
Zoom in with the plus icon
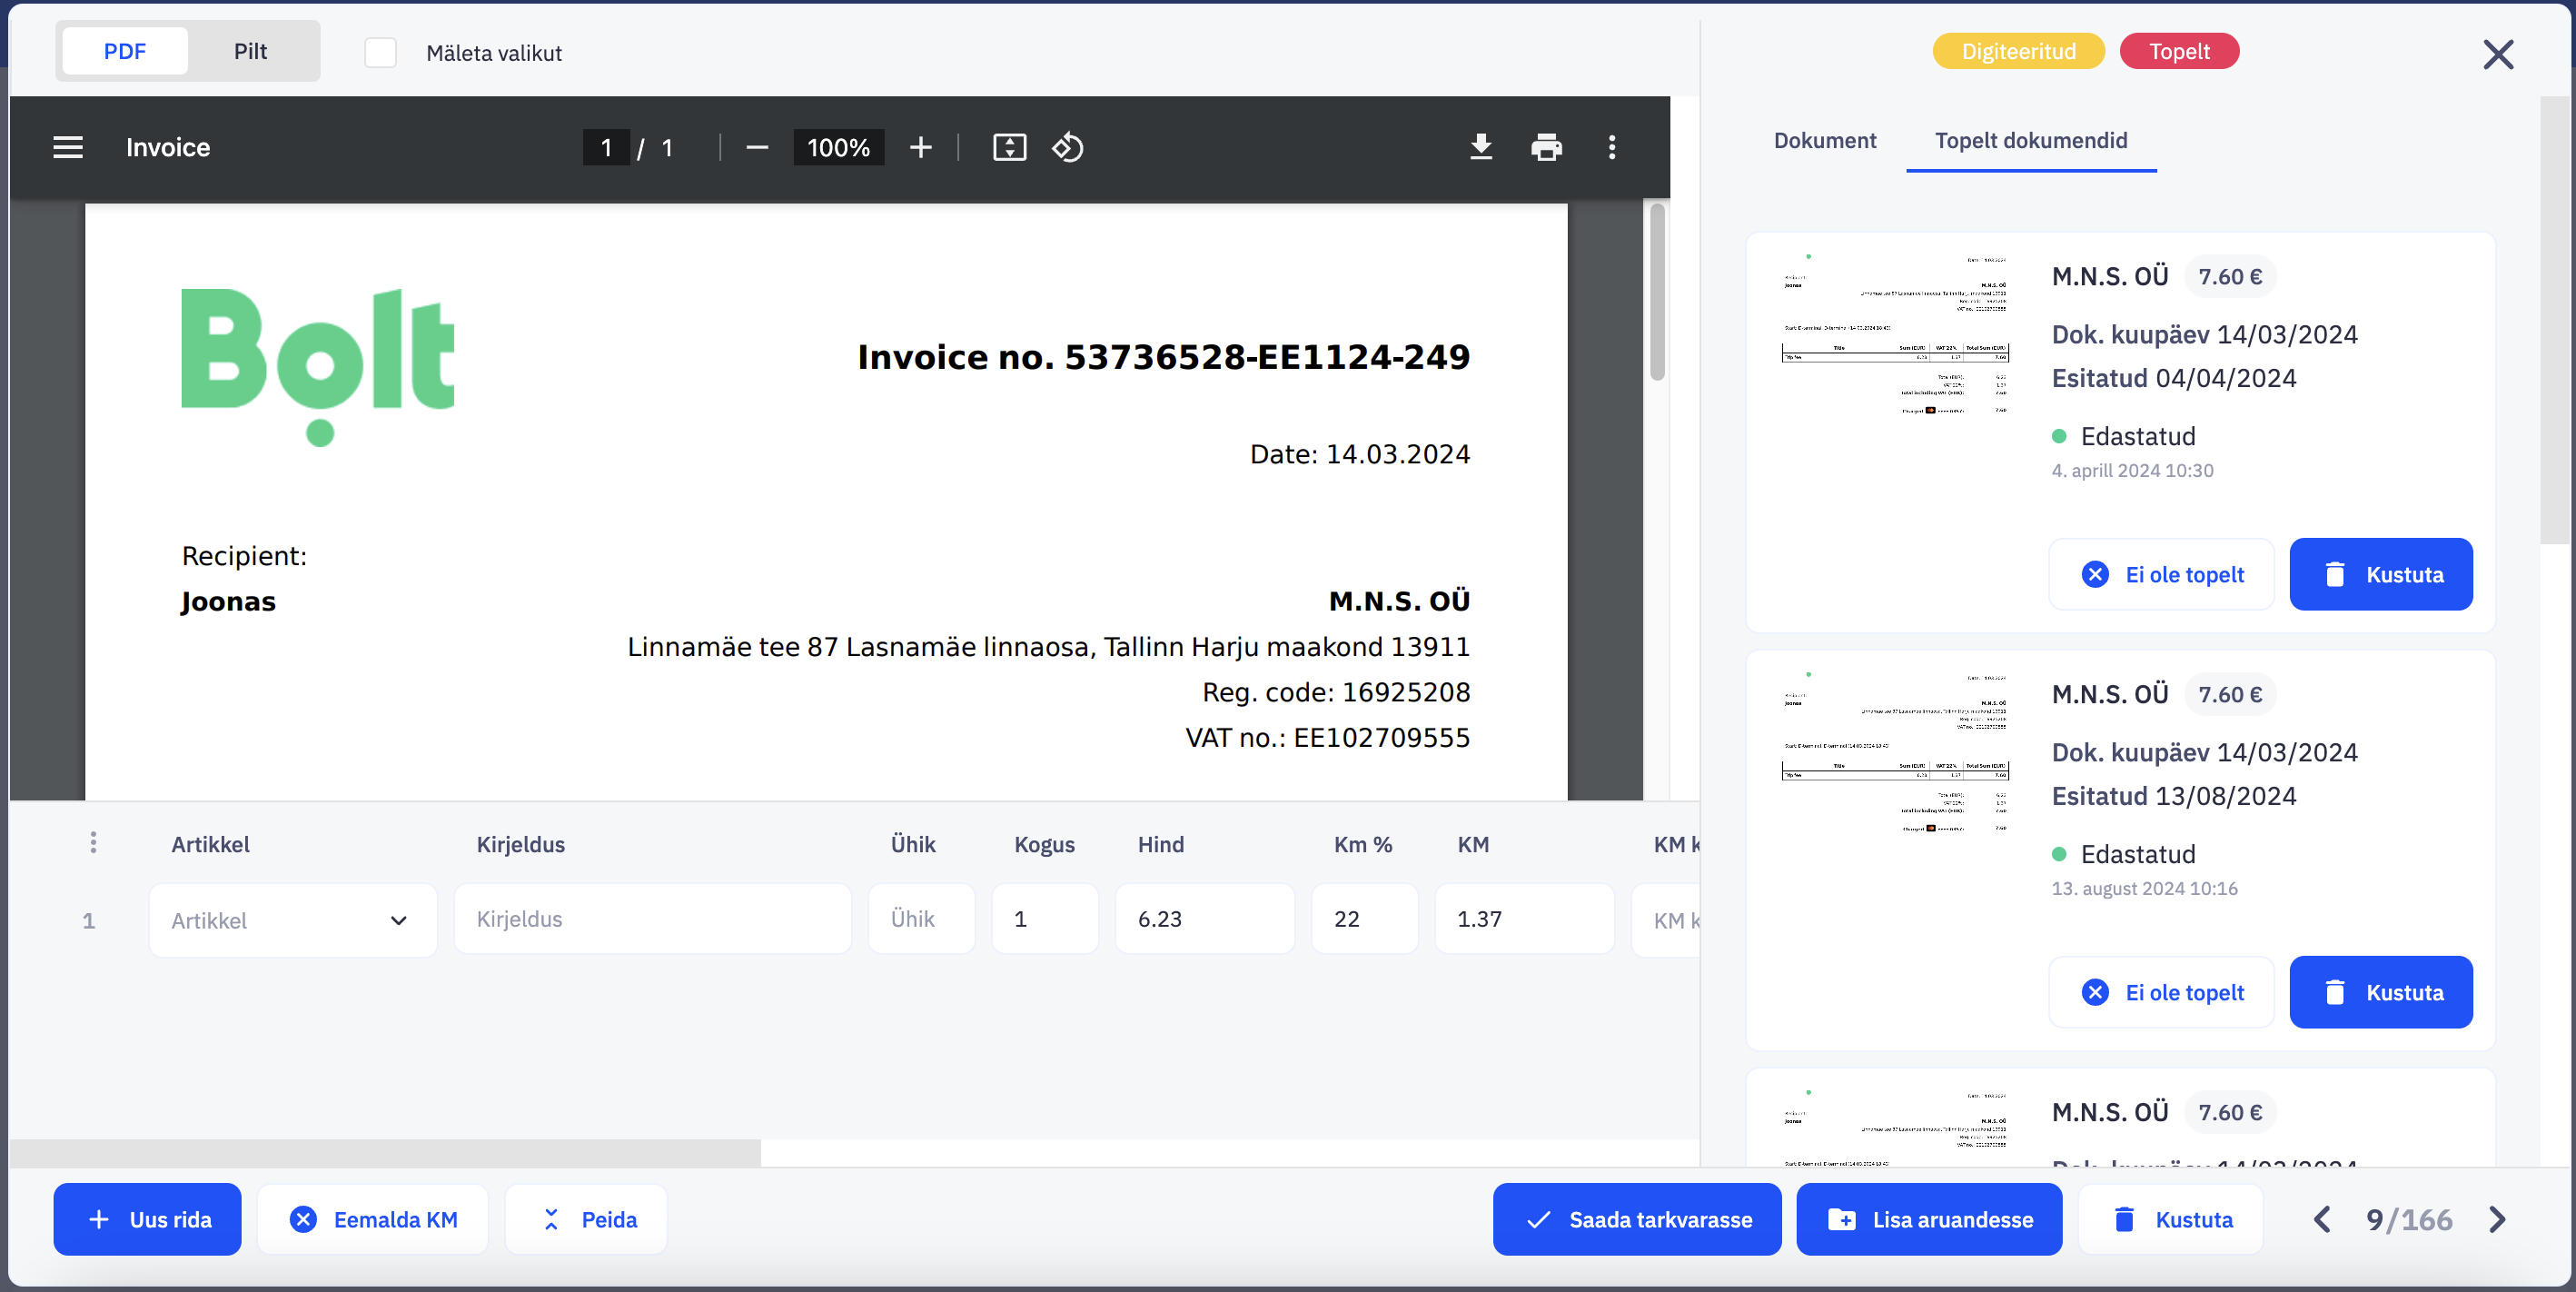pos(920,148)
